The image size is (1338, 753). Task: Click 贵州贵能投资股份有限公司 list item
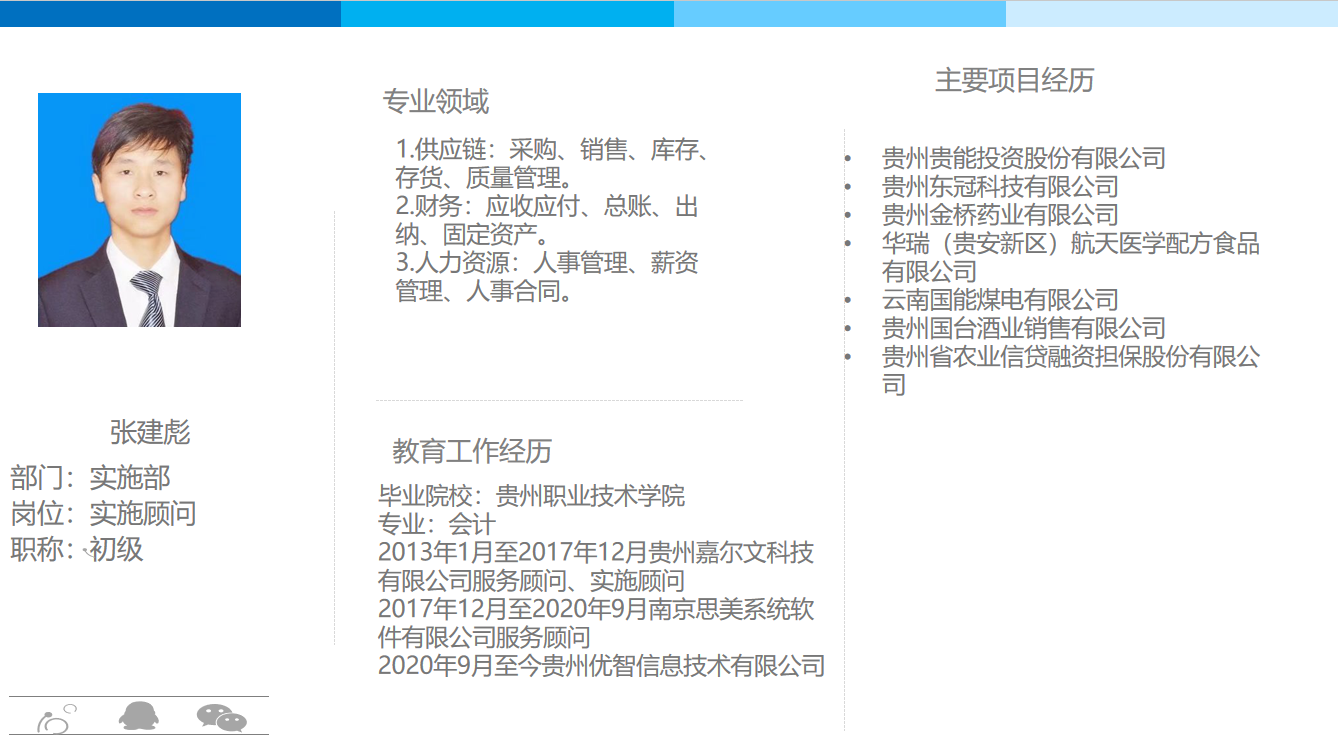pyautogui.click(x=1023, y=158)
